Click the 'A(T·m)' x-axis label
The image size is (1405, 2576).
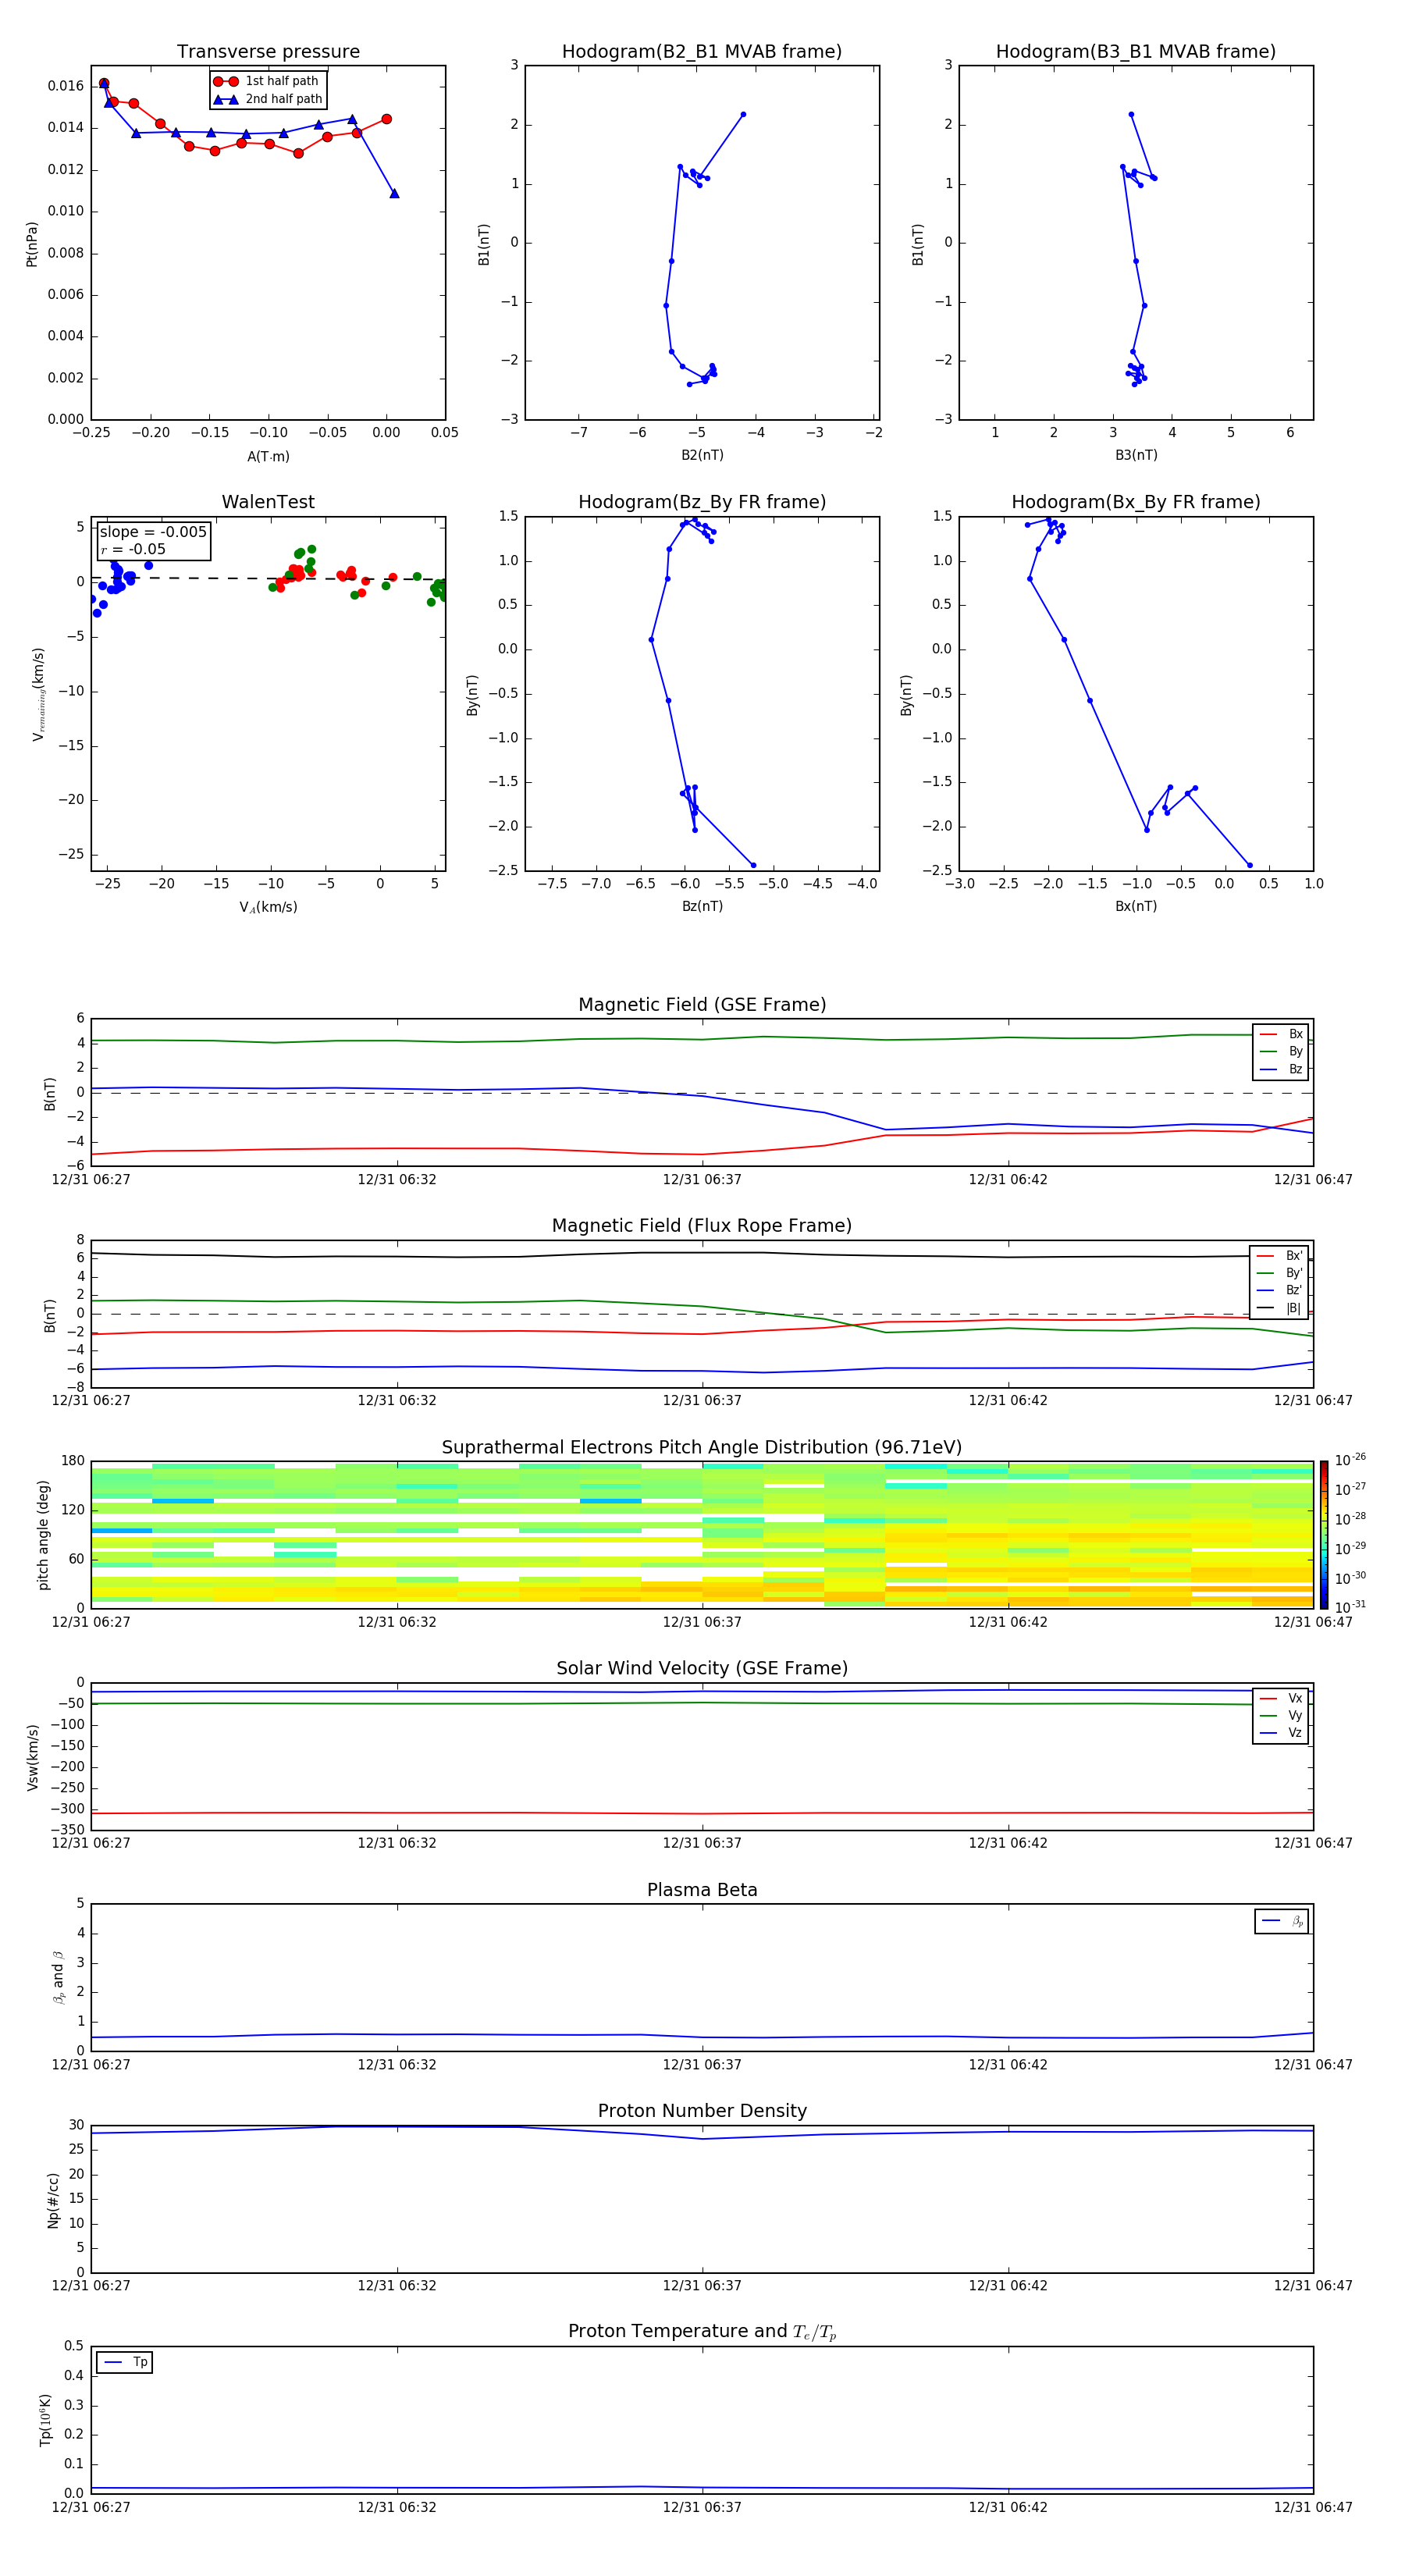268,456
